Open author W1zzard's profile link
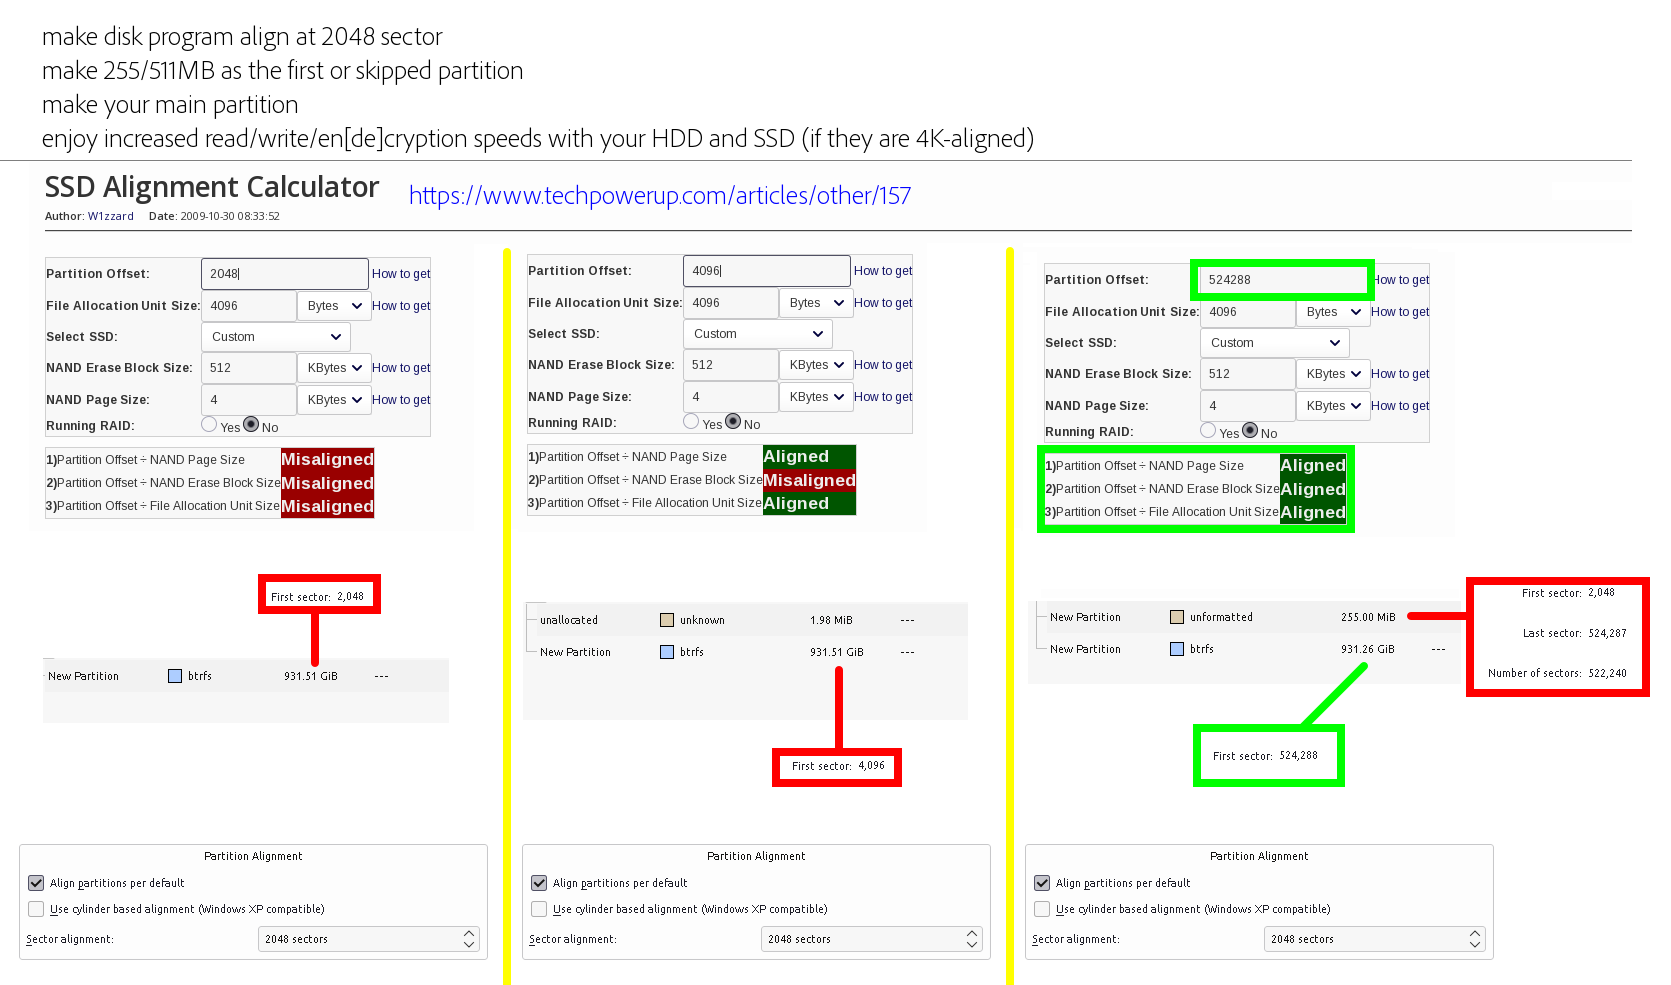This screenshot has width=1671, height=985. pyautogui.click(x=110, y=216)
